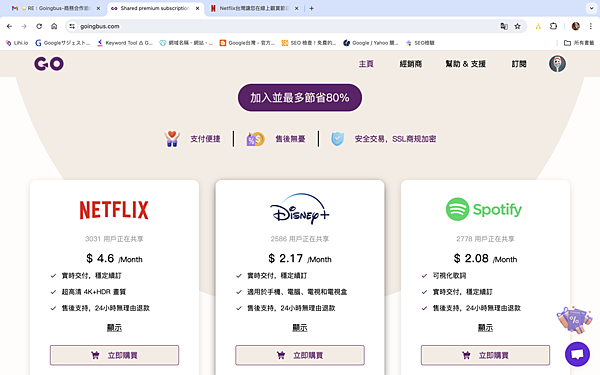
Task: Click the yellow extension icon beside star
Action: click(x=538, y=26)
